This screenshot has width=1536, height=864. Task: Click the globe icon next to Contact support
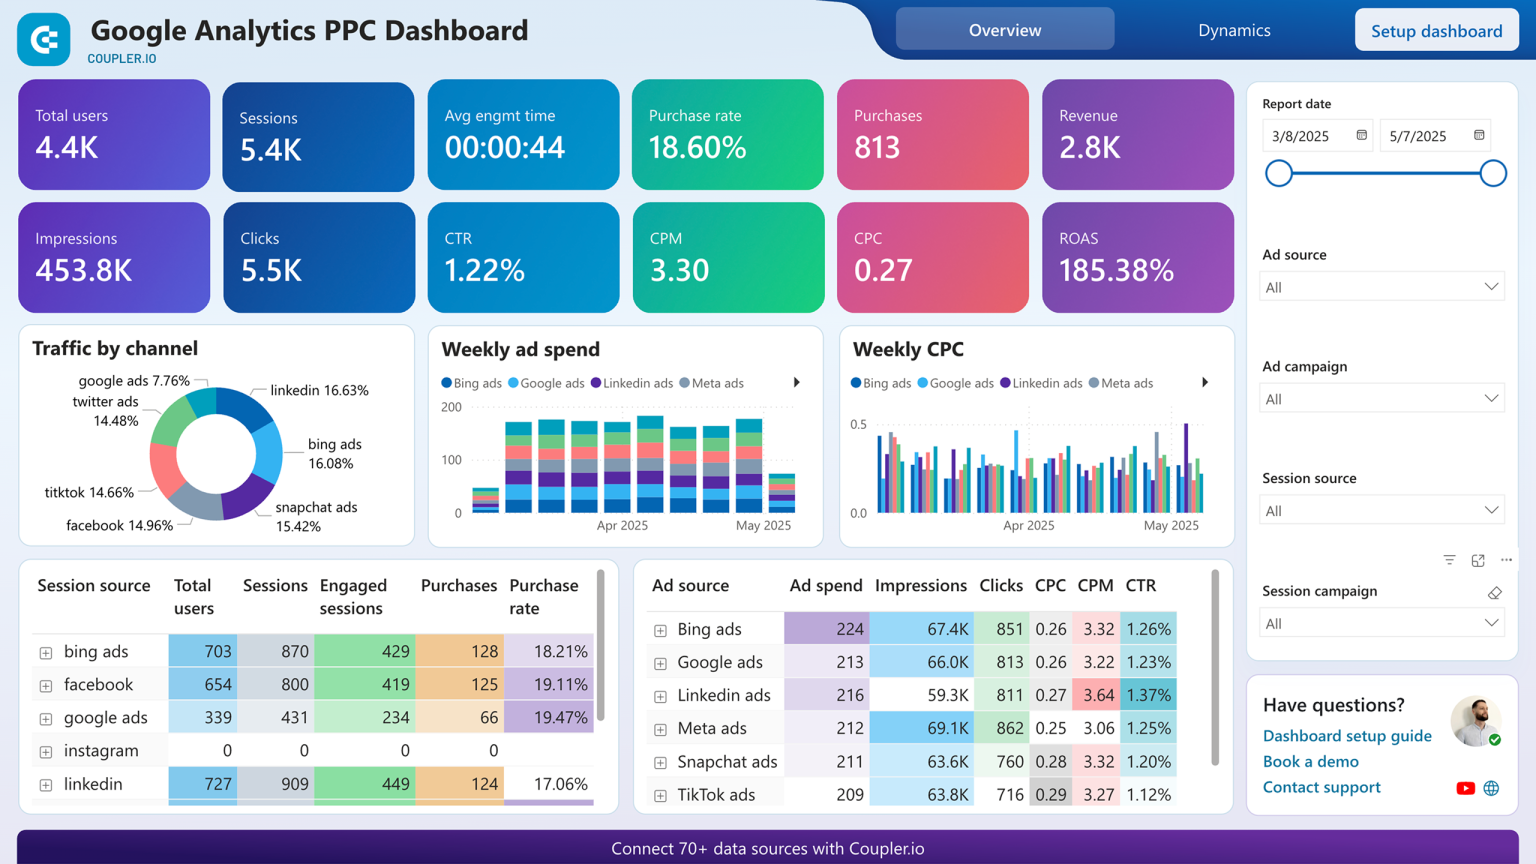click(x=1491, y=788)
